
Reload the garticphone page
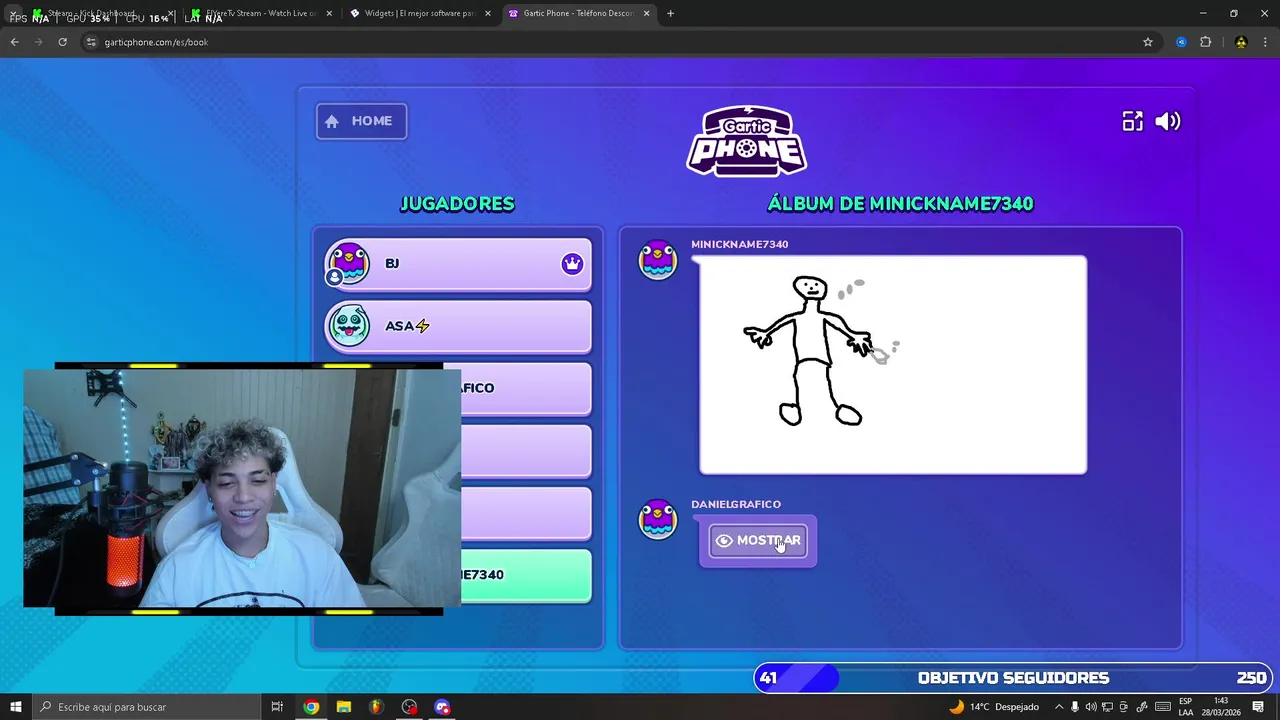tap(62, 42)
